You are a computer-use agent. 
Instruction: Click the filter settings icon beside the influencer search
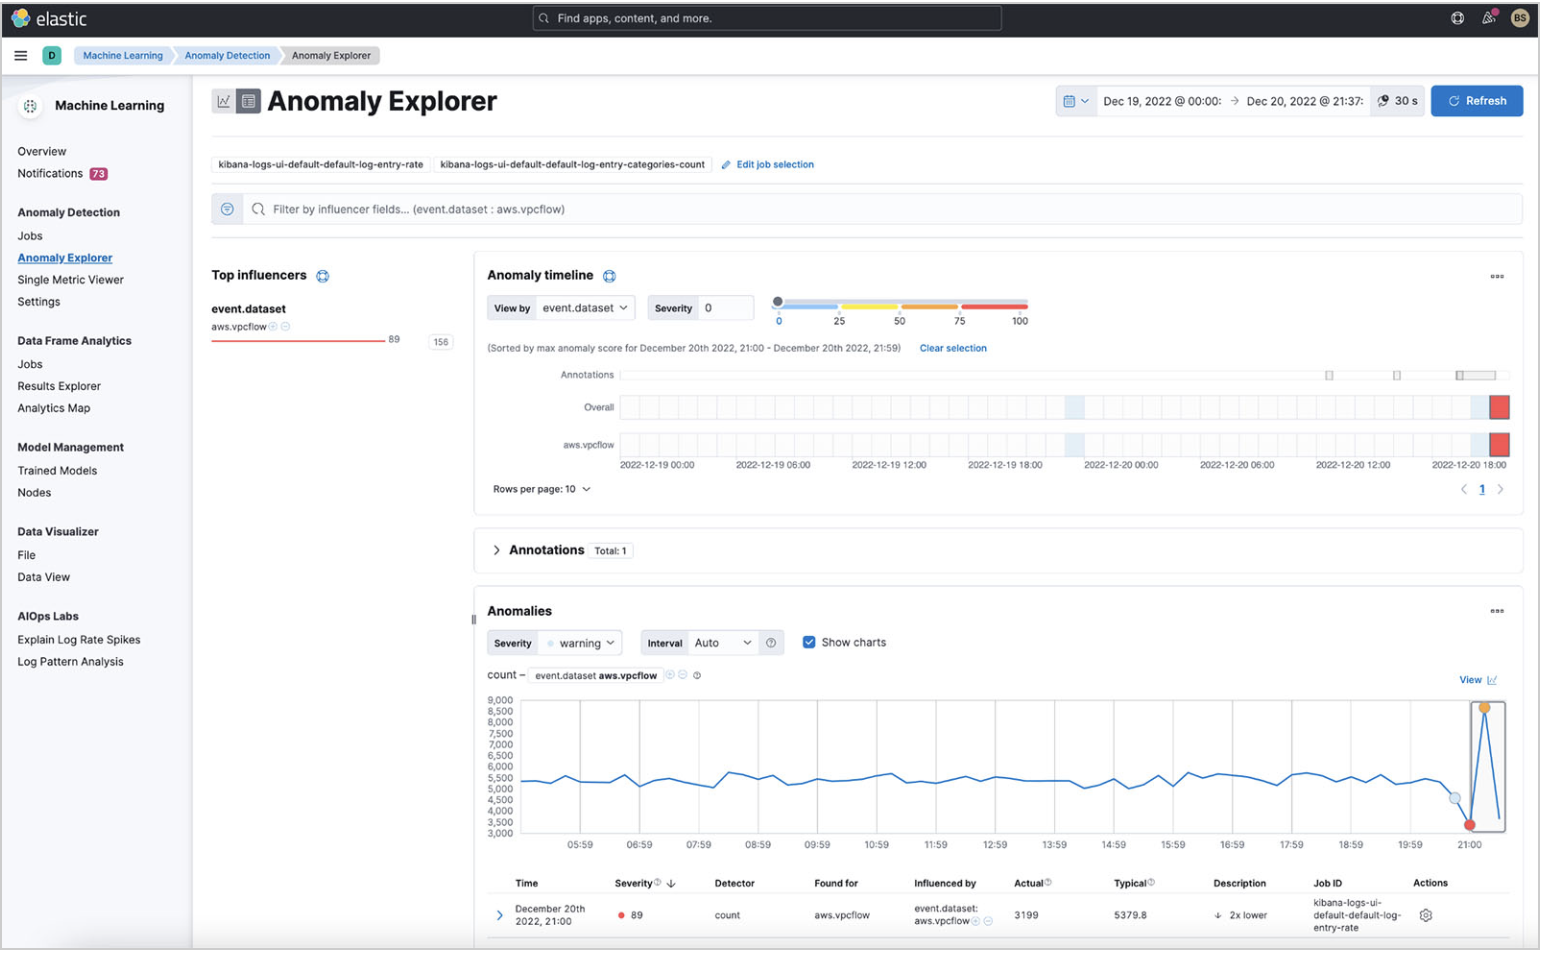[x=228, y=209]
